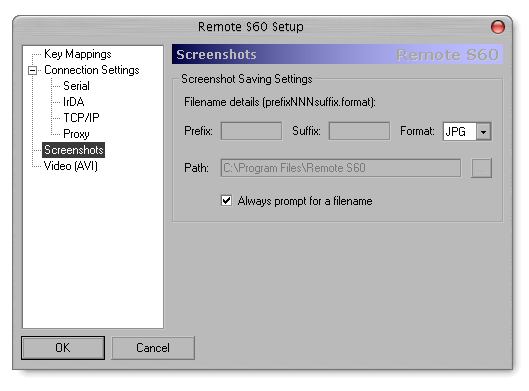Open TCP/IP connection settings
The width and height of the screenshot is (529, 391).
[x=81, y=117]
